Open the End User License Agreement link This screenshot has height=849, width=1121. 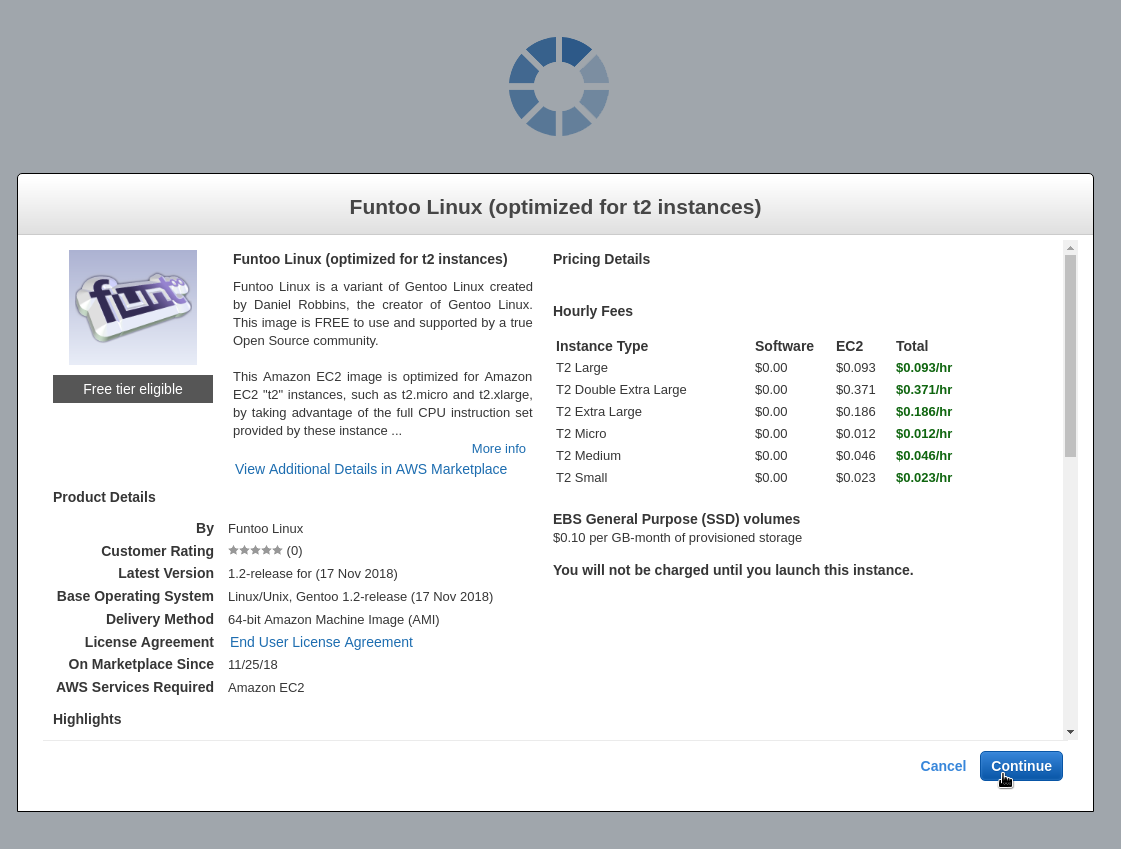coord(321,642)
